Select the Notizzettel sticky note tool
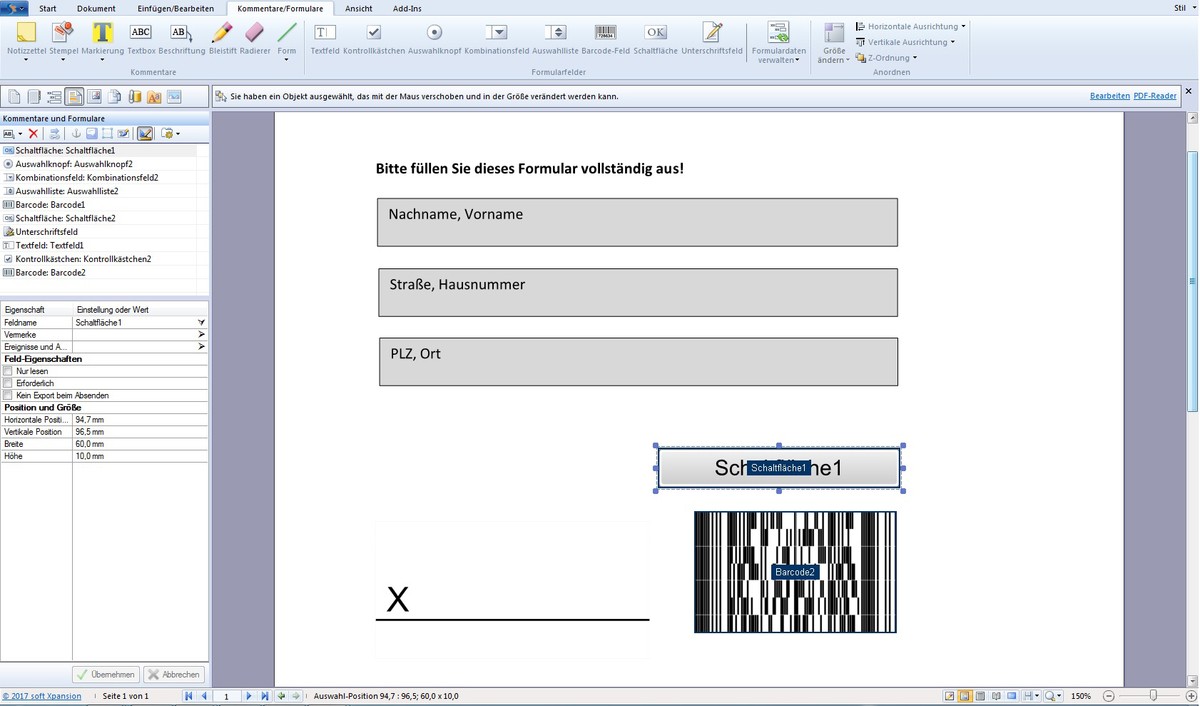This screenshot has width=1200, height=706. pyautogui.click(x=27, y=37)
